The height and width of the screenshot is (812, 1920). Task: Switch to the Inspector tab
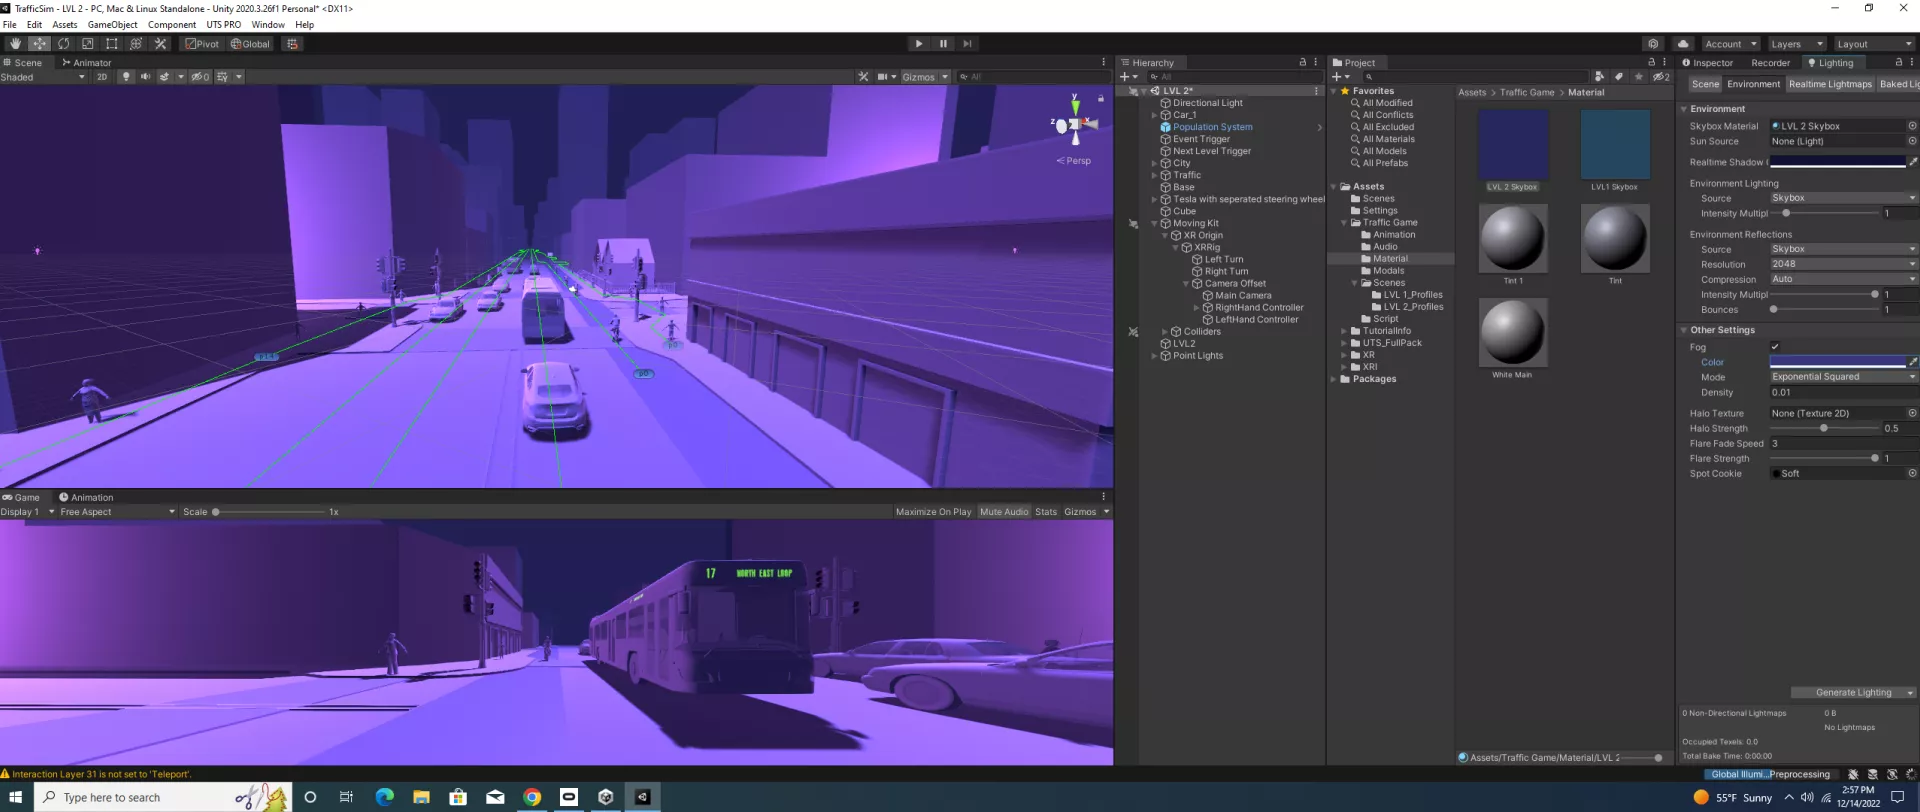pyautogui.click(x=1707, y=62)
